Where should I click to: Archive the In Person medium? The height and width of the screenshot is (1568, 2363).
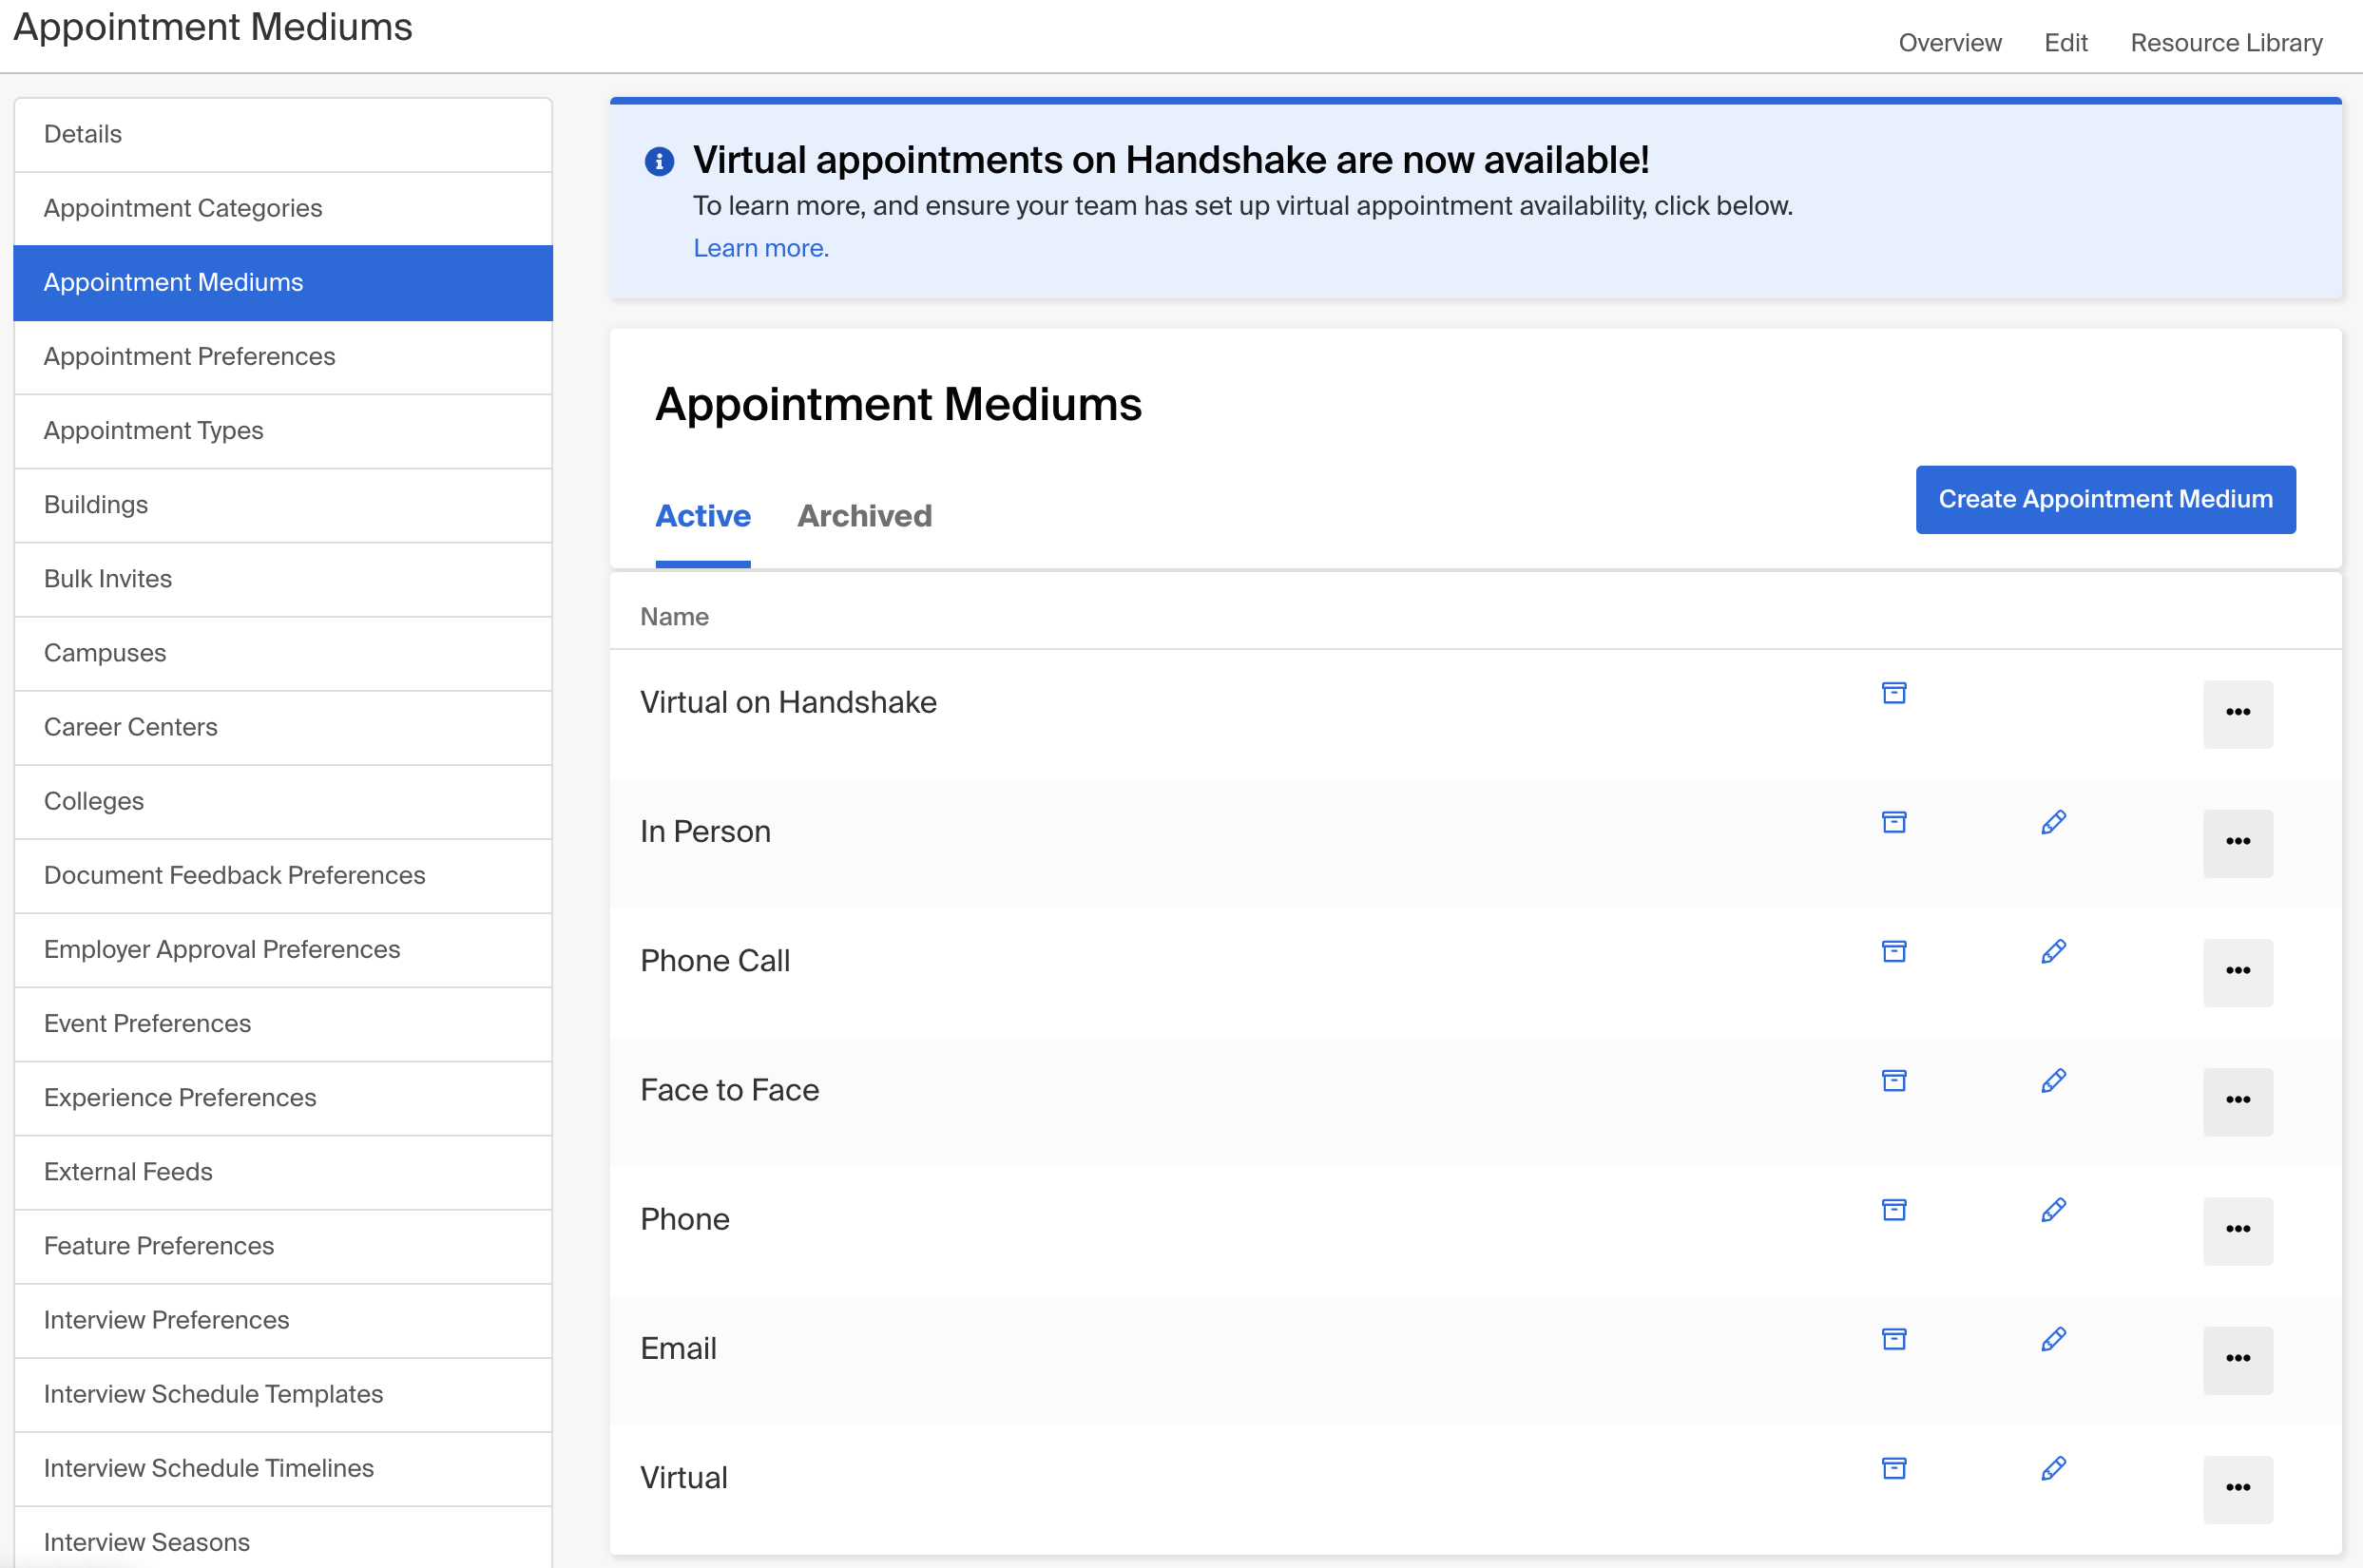[x=1894, y=822]
